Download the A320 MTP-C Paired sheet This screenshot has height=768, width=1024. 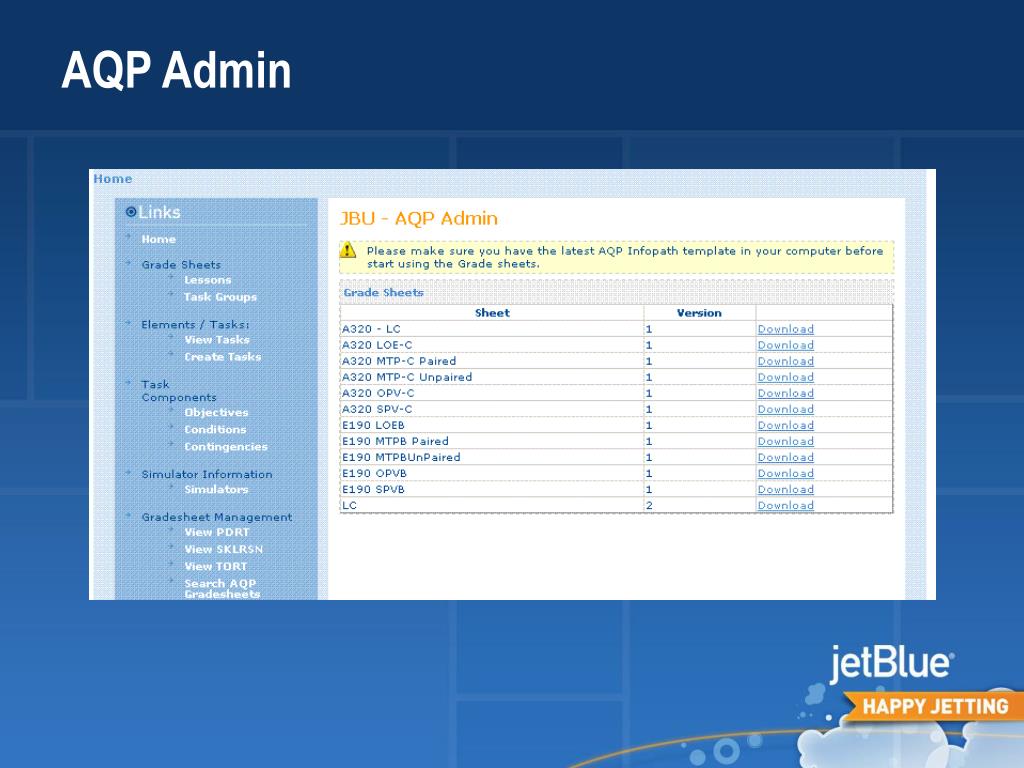click(x=786, y=361)
